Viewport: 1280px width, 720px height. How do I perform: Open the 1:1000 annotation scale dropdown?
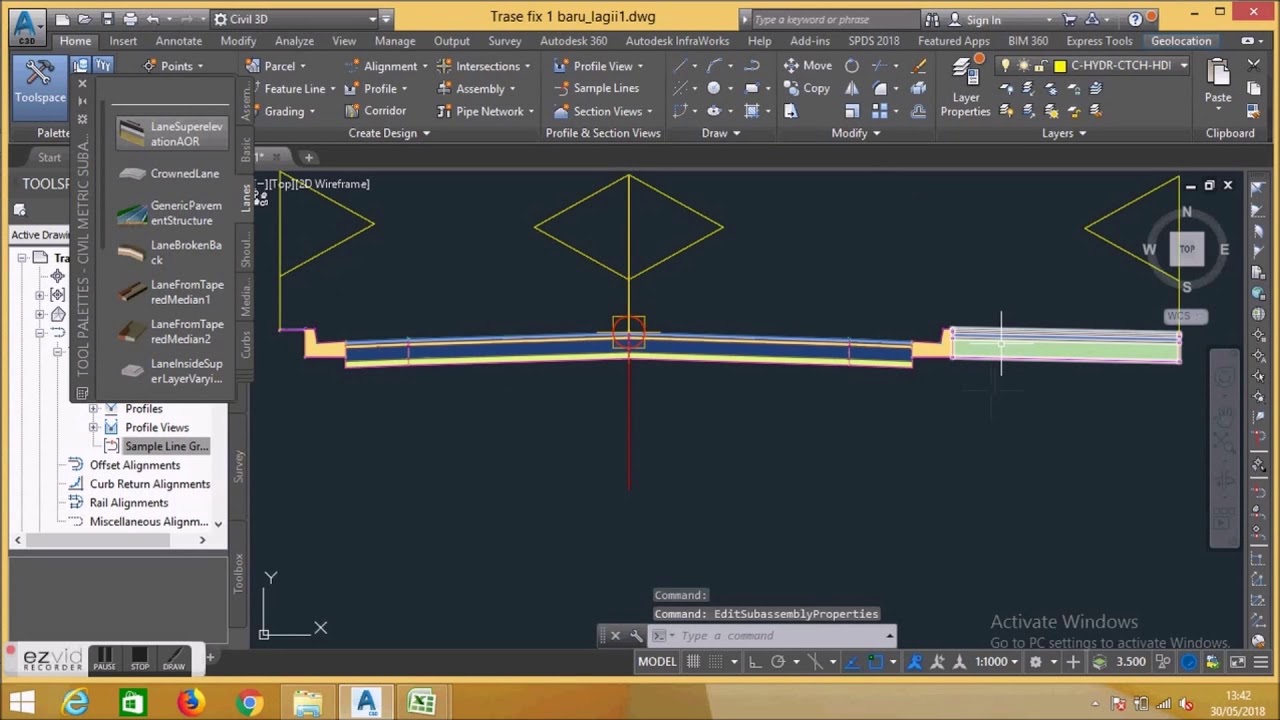click(998, 662)
